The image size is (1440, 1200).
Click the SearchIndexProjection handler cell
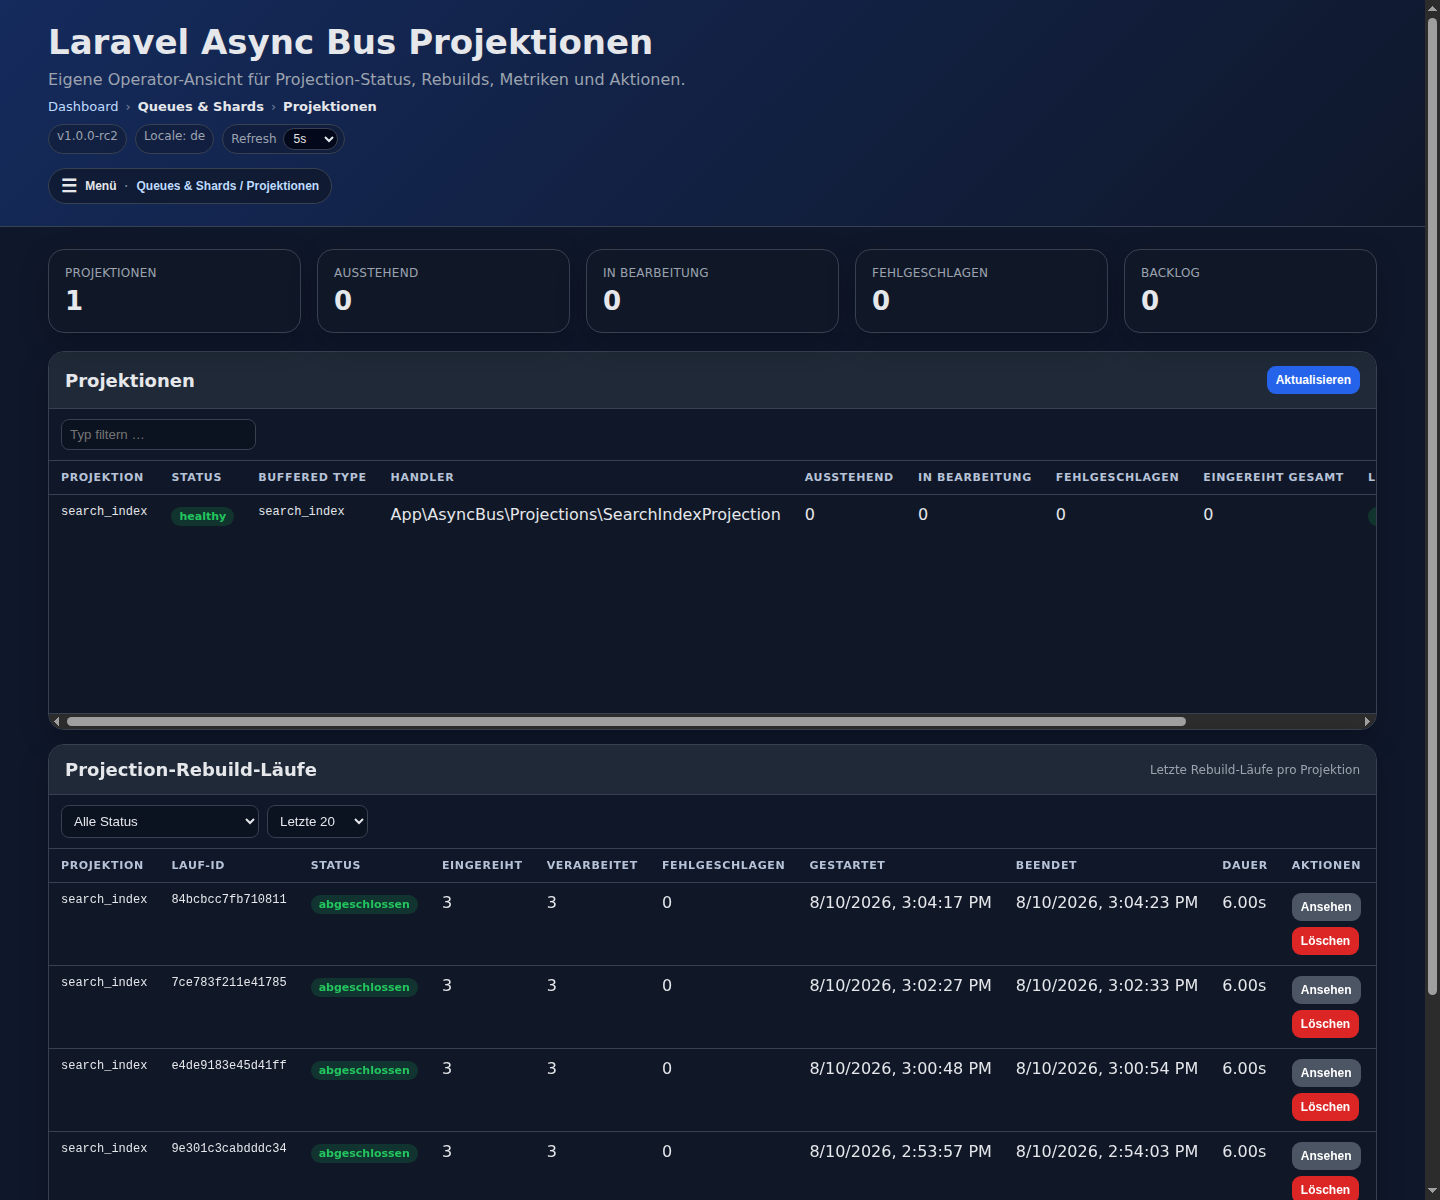[x=585, y=514]
